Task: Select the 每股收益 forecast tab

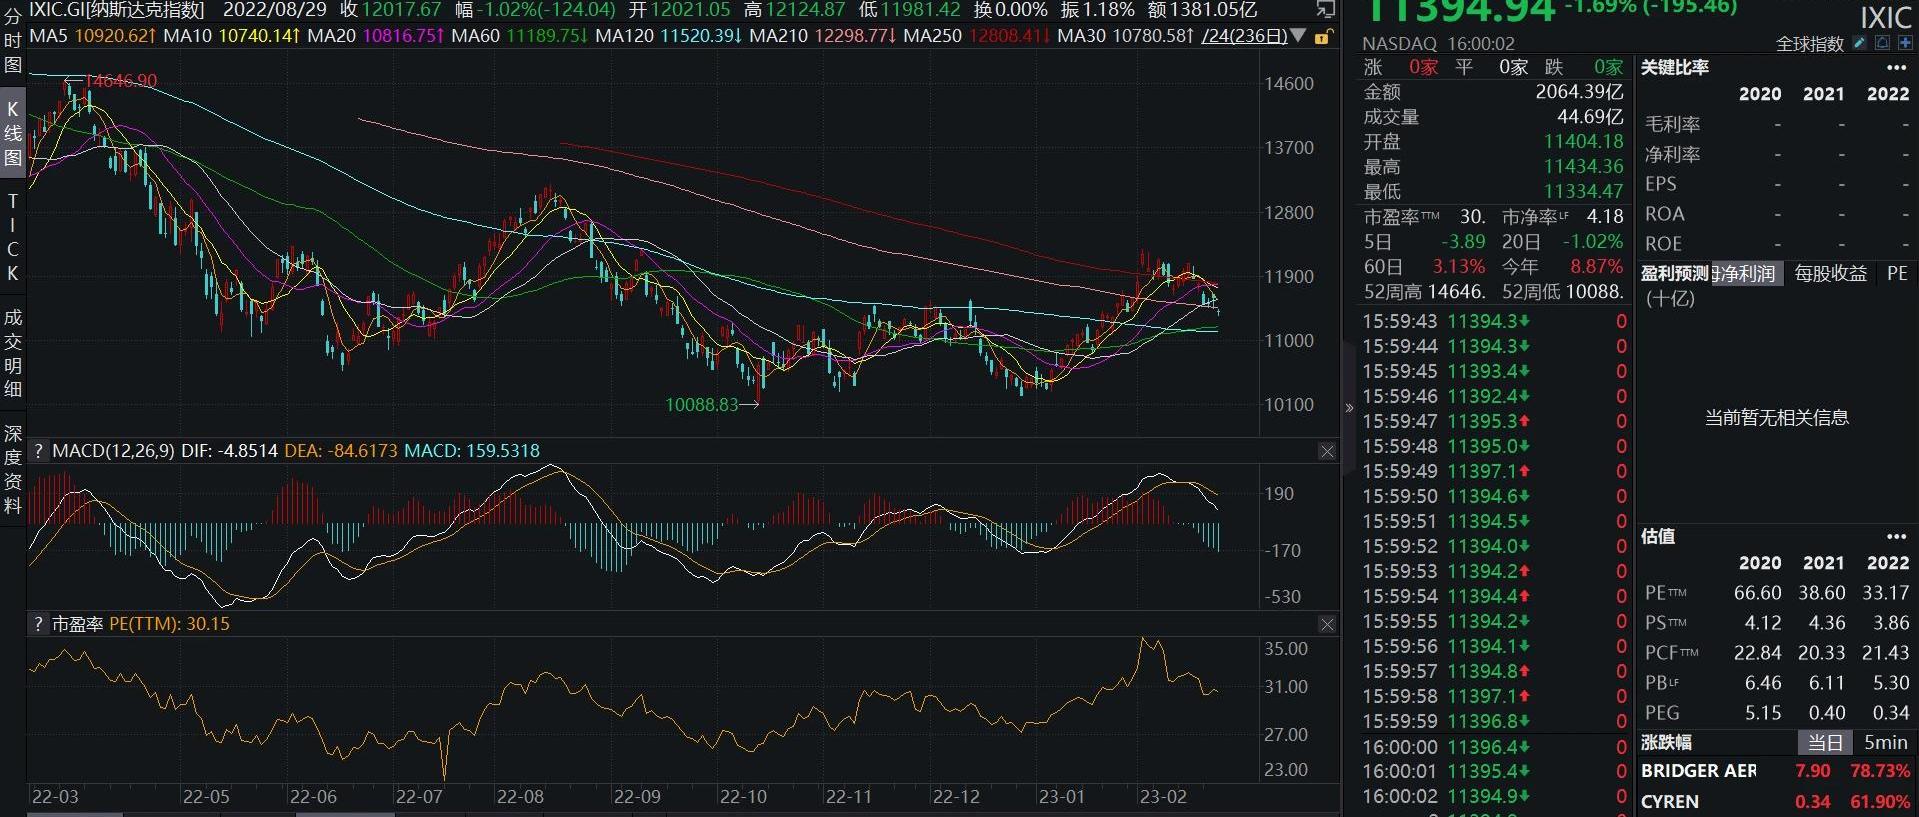Action: (1830, 274)
